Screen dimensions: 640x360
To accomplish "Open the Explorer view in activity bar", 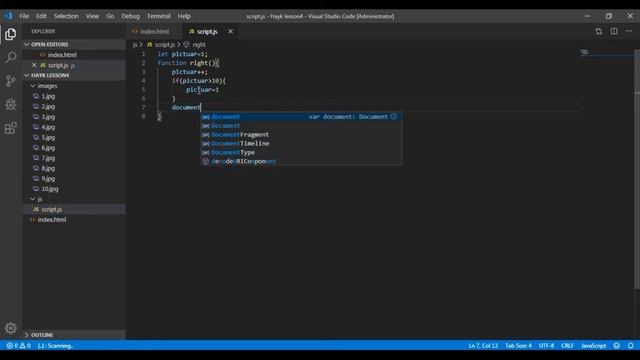I will pyautogui.click(x=11, y=34).
